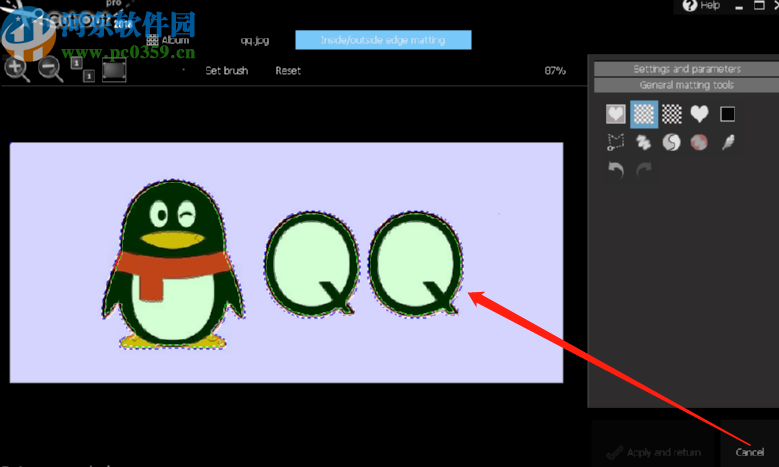Choose dark checkerboard transparency background
This screenshot has width=779, height=467.
[x=672, y=114]
